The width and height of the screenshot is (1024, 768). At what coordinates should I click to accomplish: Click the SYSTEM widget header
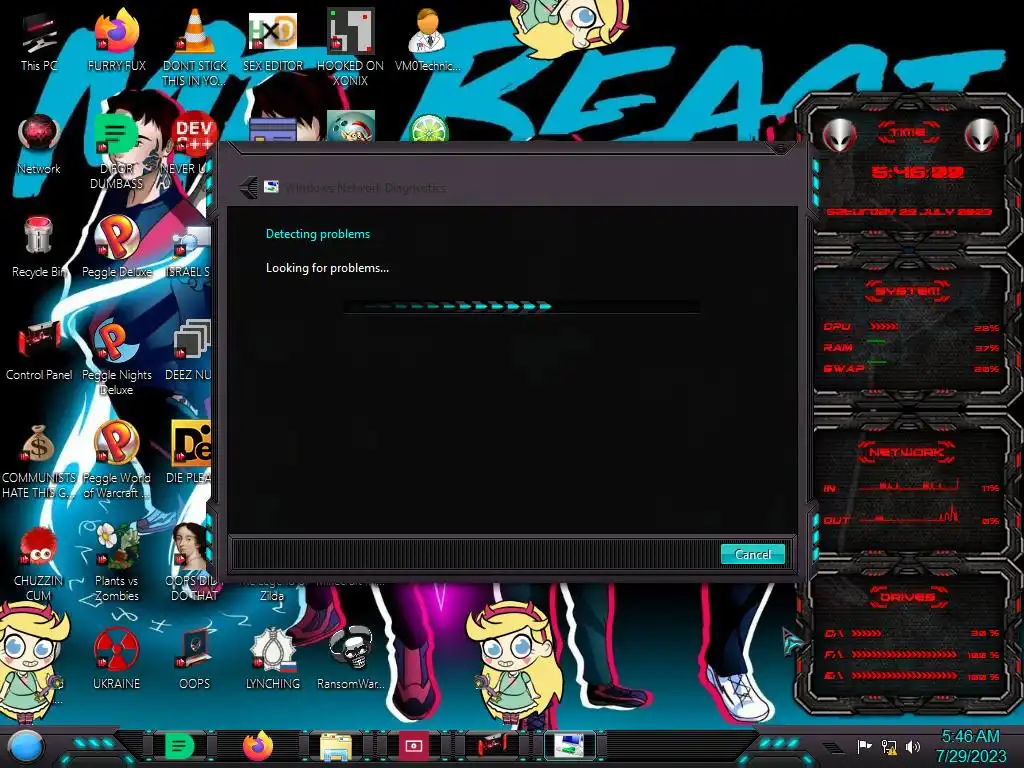tap(908, 291)
